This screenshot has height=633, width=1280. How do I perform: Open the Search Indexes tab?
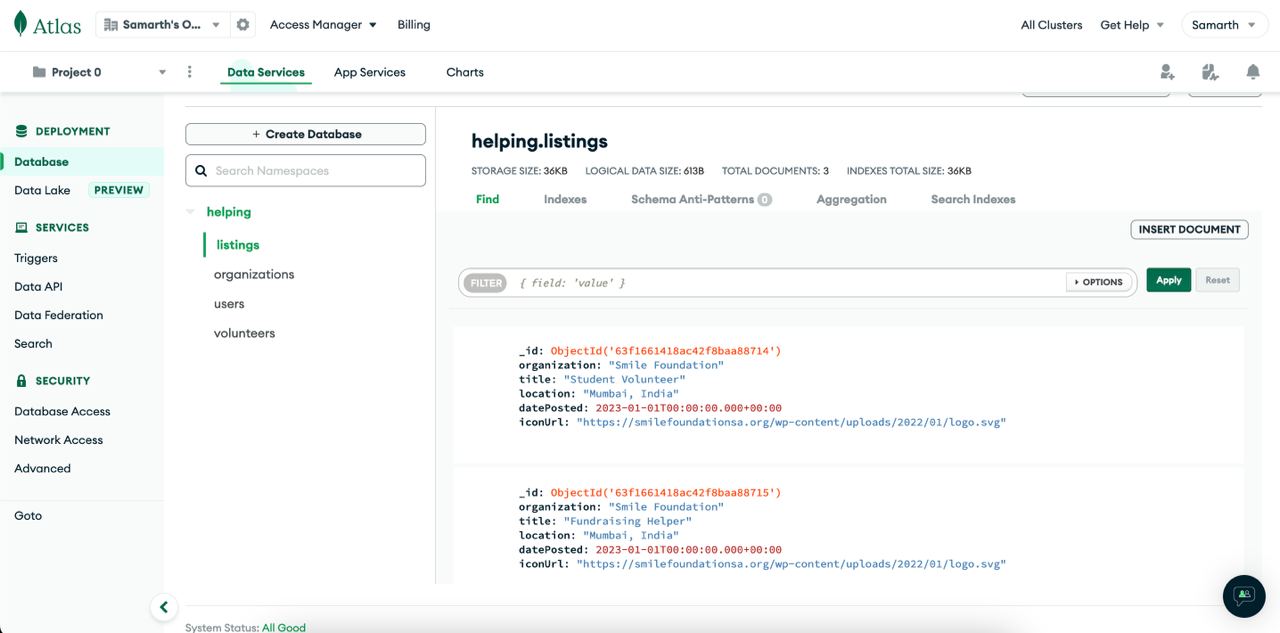pos(973,199)
